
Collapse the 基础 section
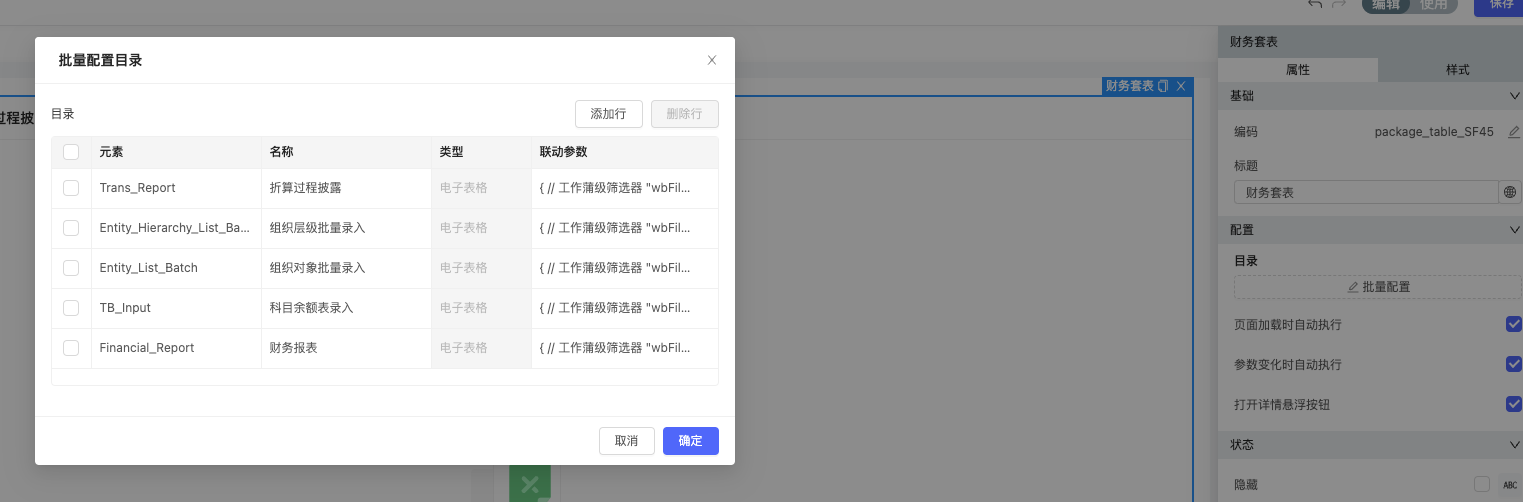[1513, 96]
